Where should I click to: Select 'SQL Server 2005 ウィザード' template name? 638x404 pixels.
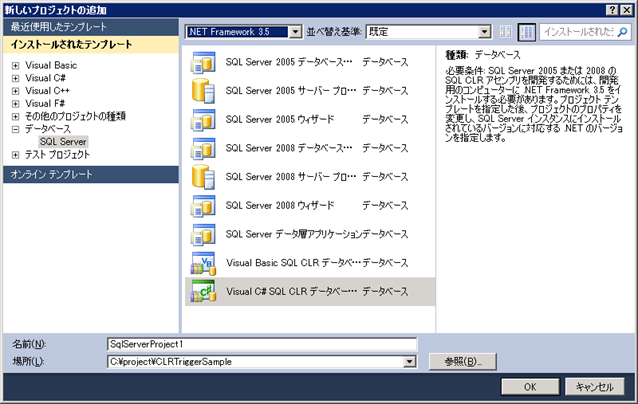(x=280, y=120)
